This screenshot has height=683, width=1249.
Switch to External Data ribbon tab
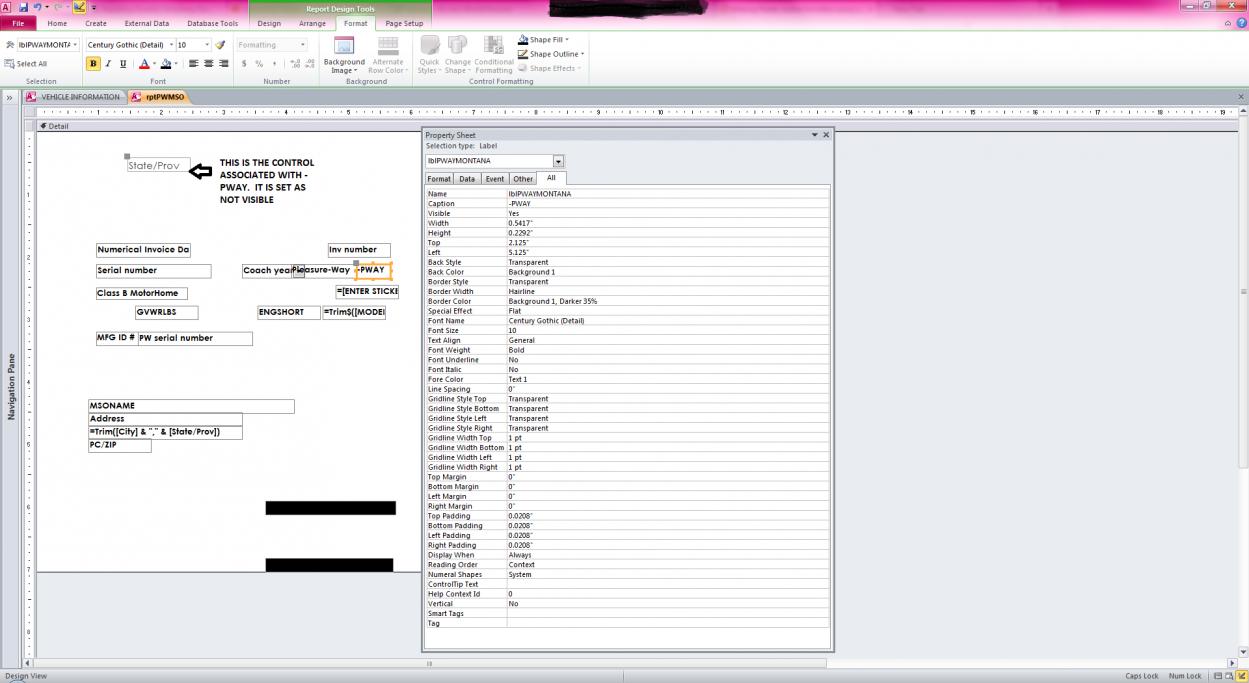pos(147,23)
